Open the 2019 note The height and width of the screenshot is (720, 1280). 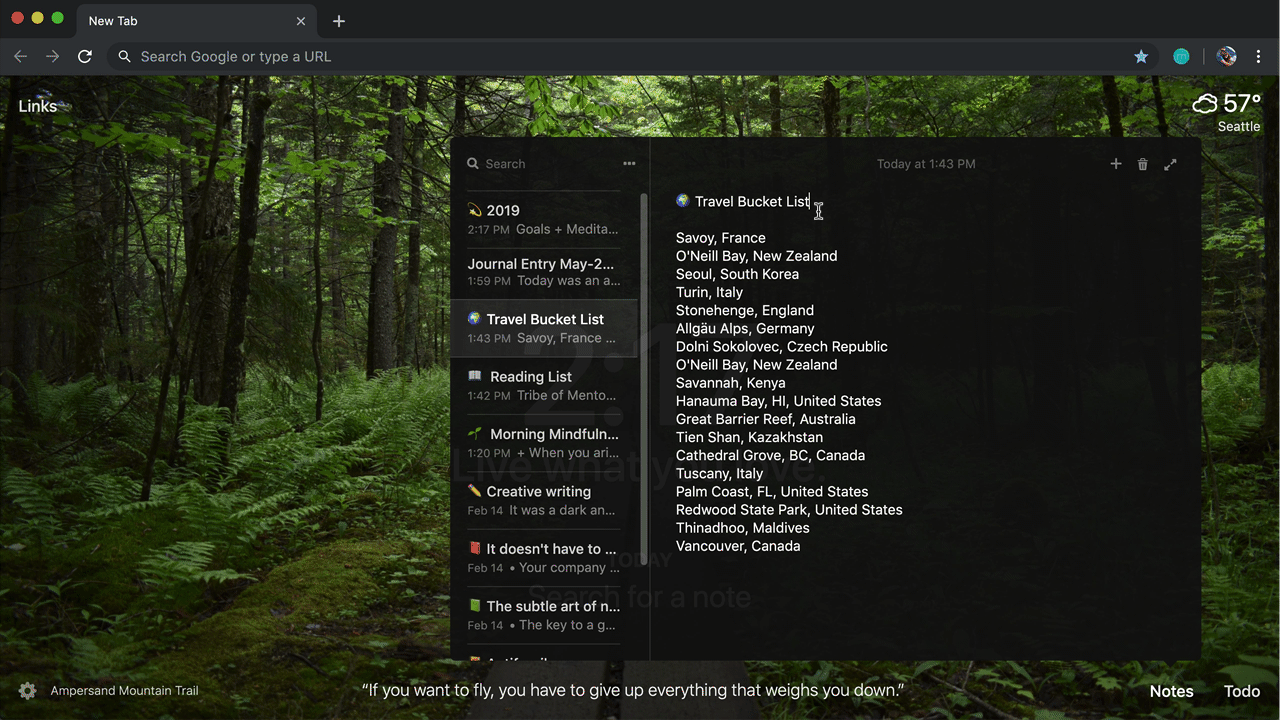543,219
